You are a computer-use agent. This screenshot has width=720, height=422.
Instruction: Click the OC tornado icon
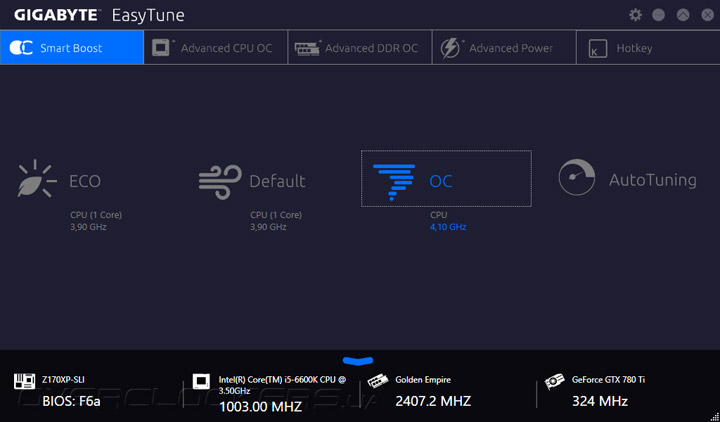(x=394, y=182)
